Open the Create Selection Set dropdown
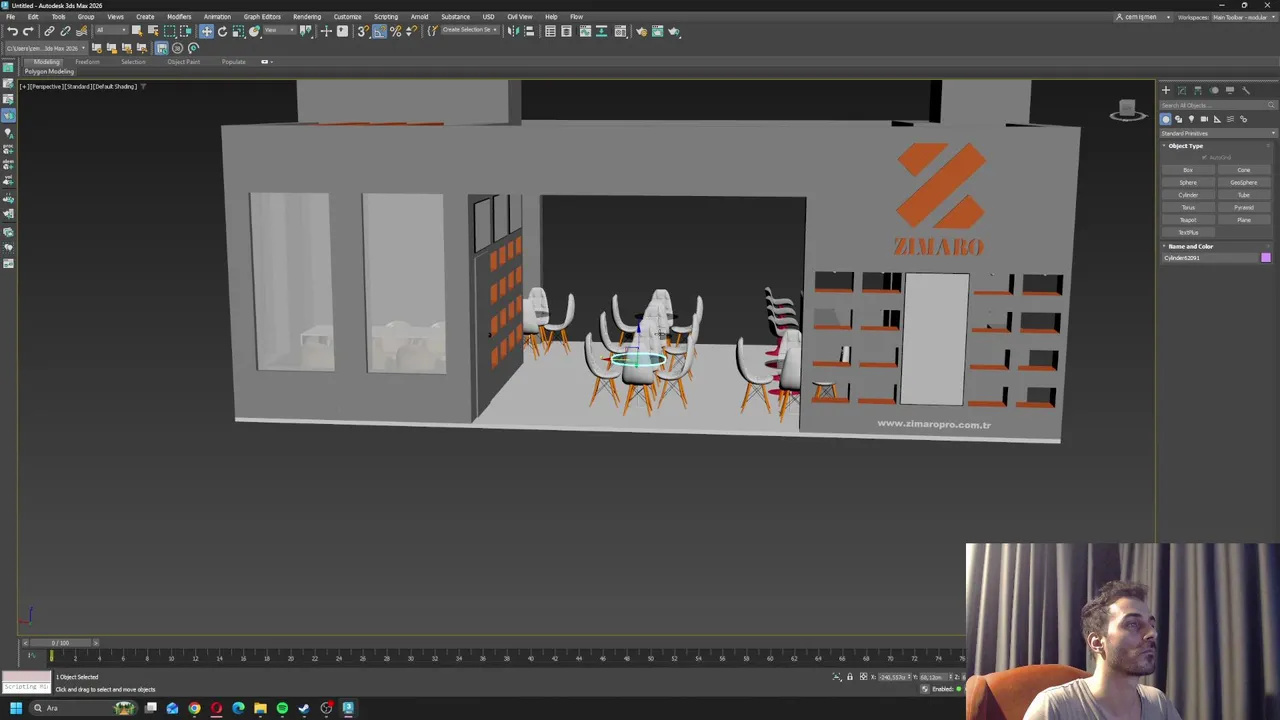This screenshot has height=720, width=1280. (470, 30)
